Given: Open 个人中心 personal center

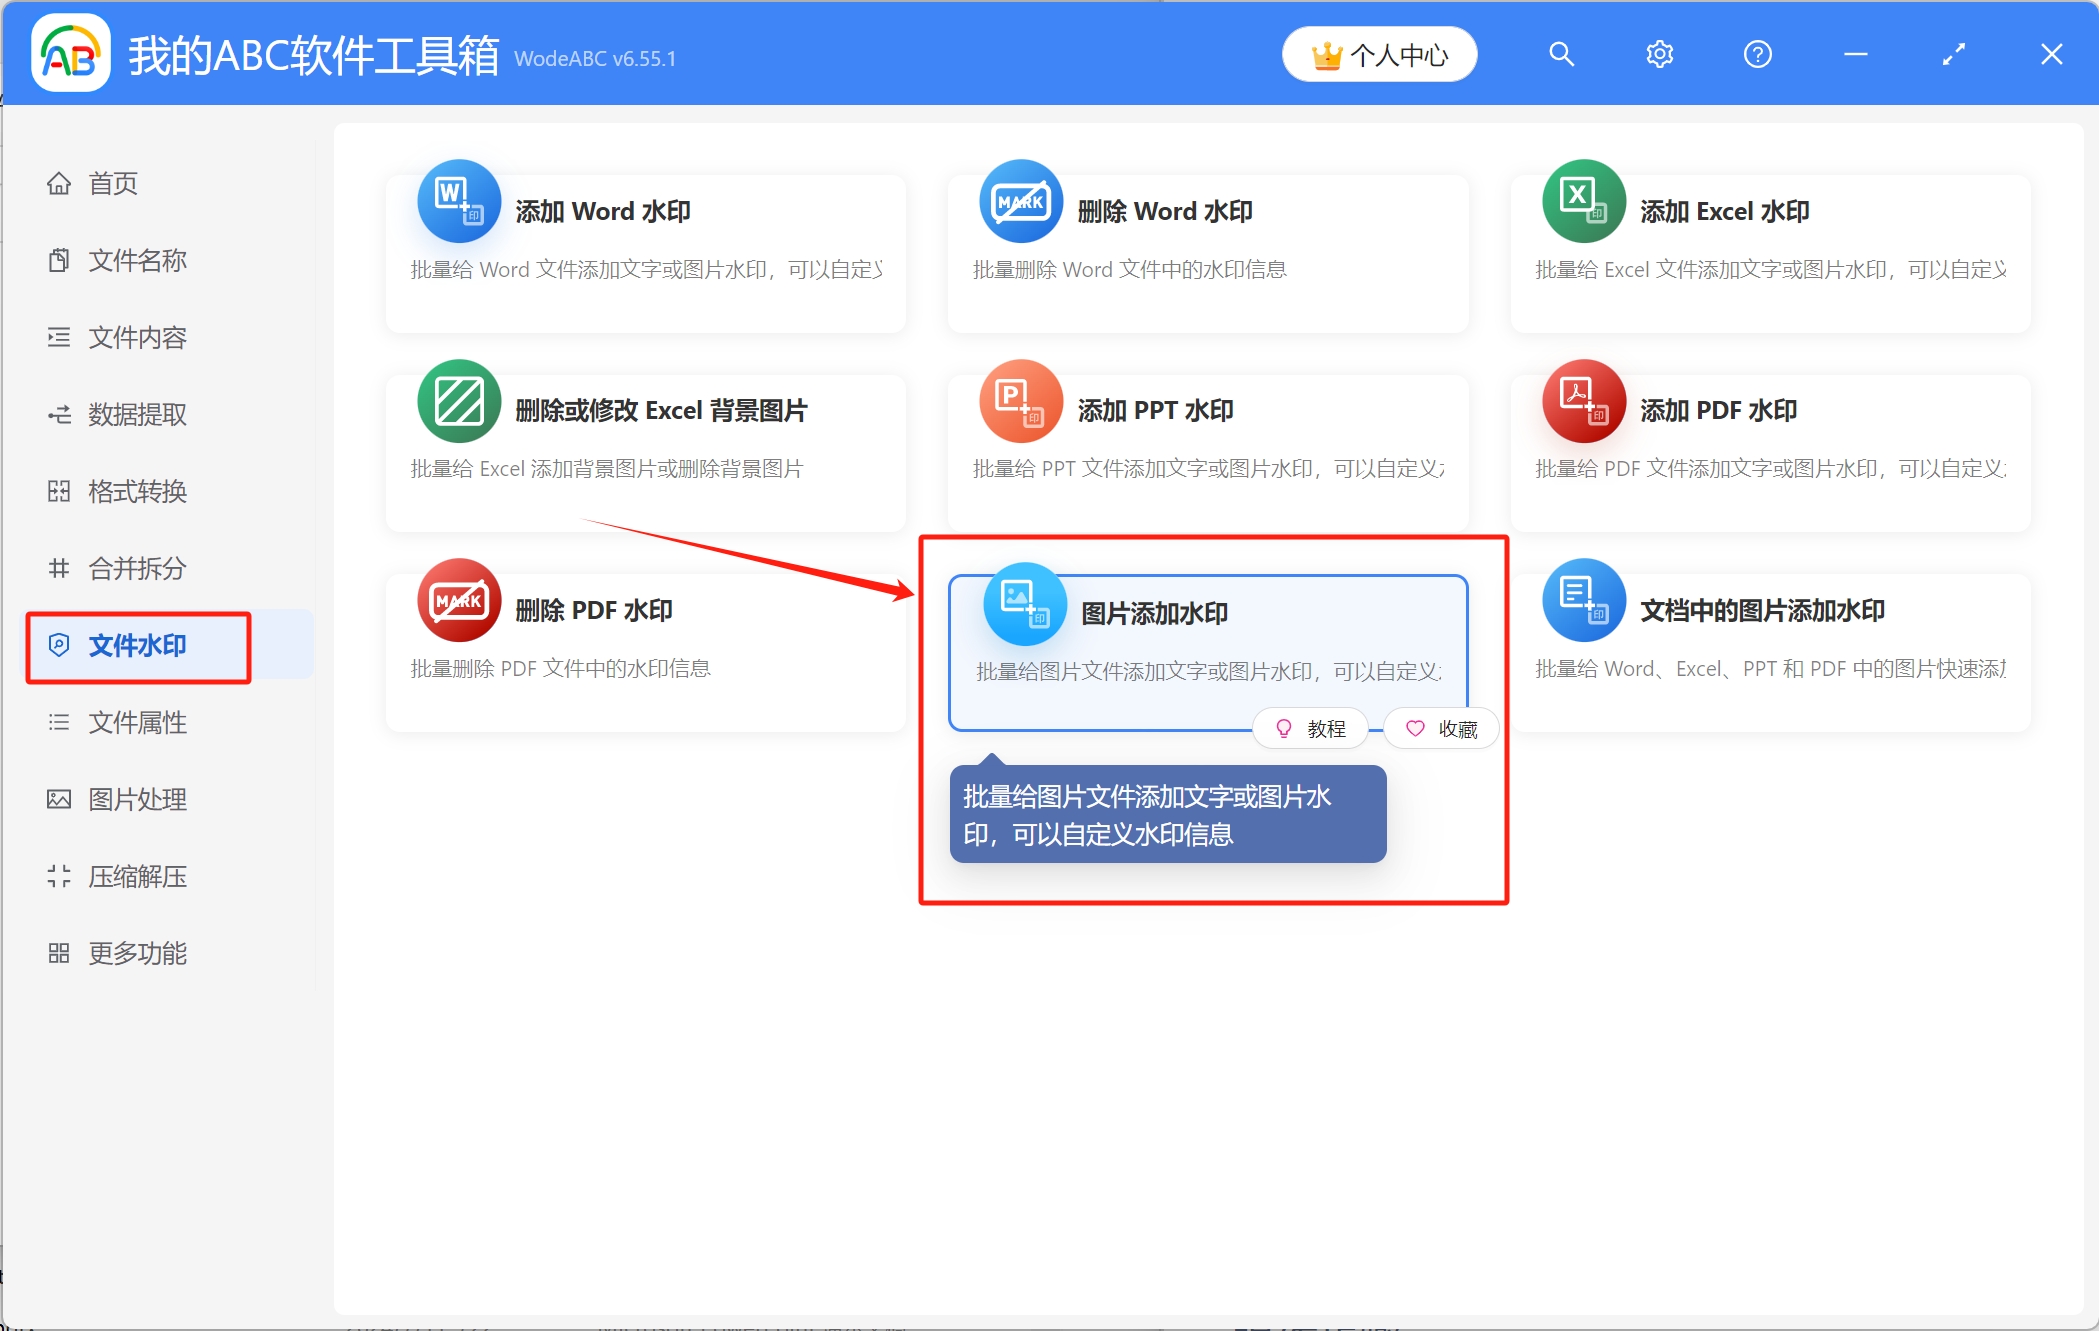Looking at the screenshot, I should click(x=1379, y=55).
